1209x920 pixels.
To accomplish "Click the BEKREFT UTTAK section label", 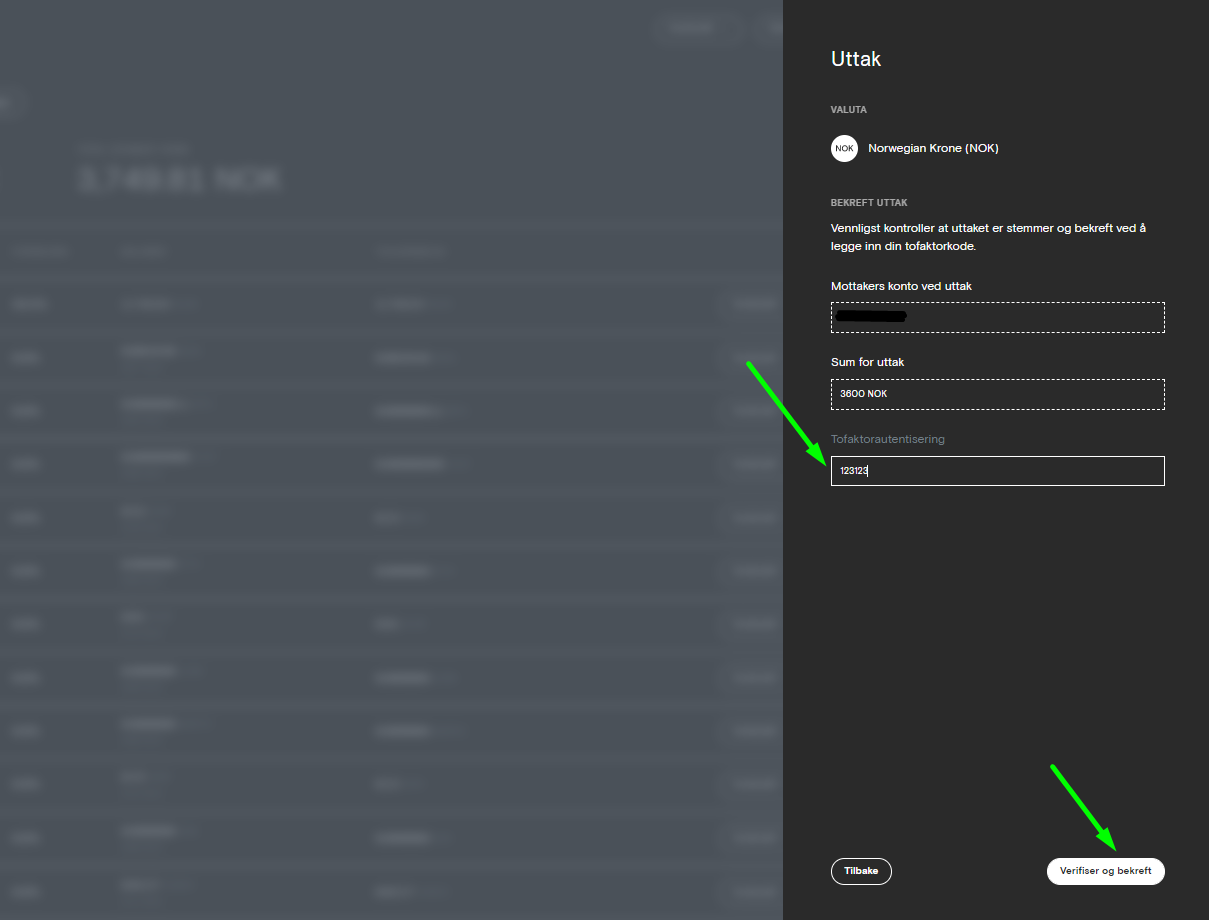I will (869, 202).
